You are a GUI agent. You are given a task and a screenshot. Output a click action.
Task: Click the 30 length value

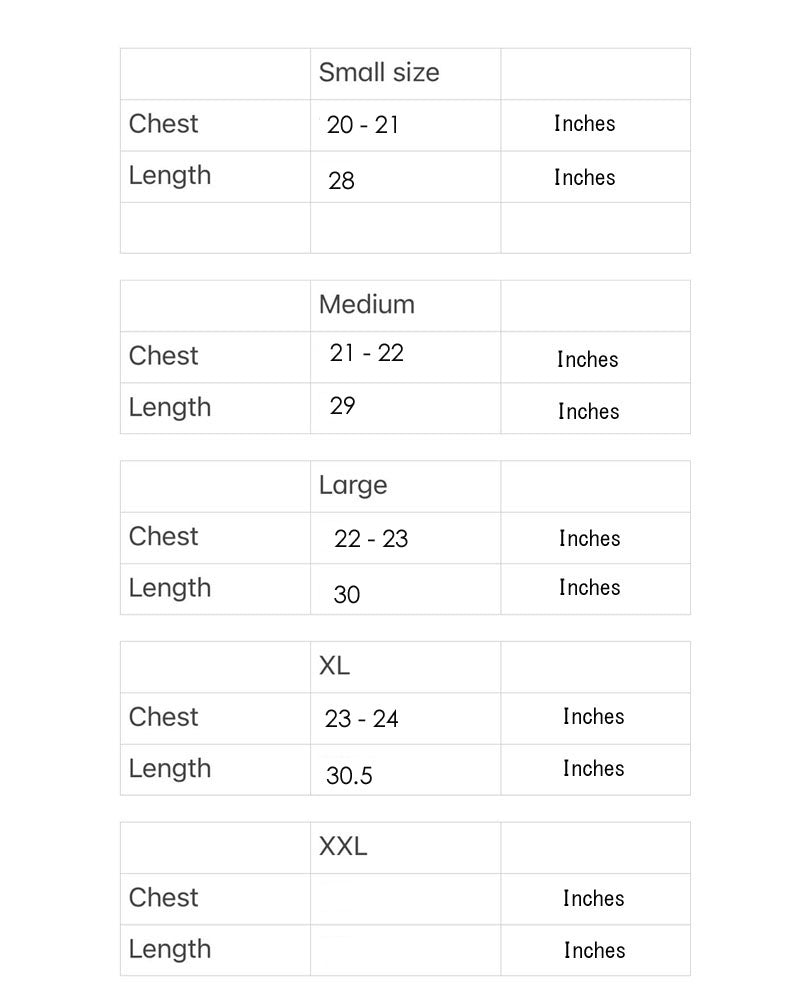[346, 595]
